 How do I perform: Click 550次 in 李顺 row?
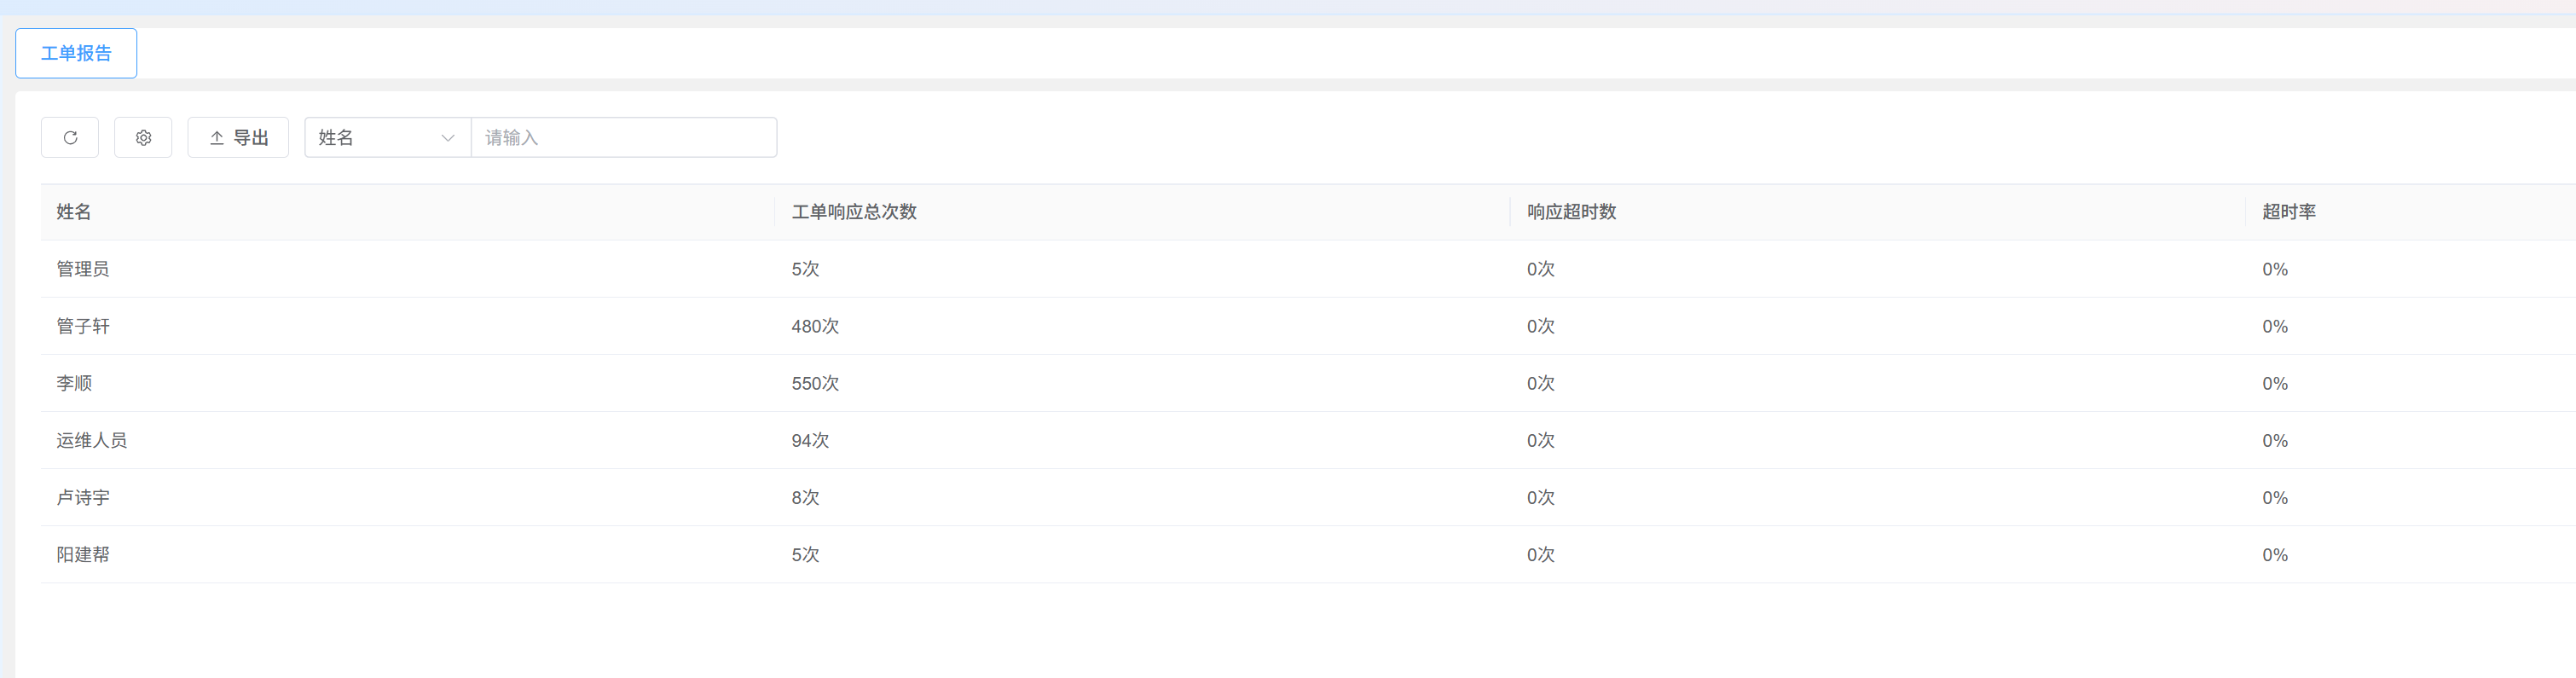[815, 383]
